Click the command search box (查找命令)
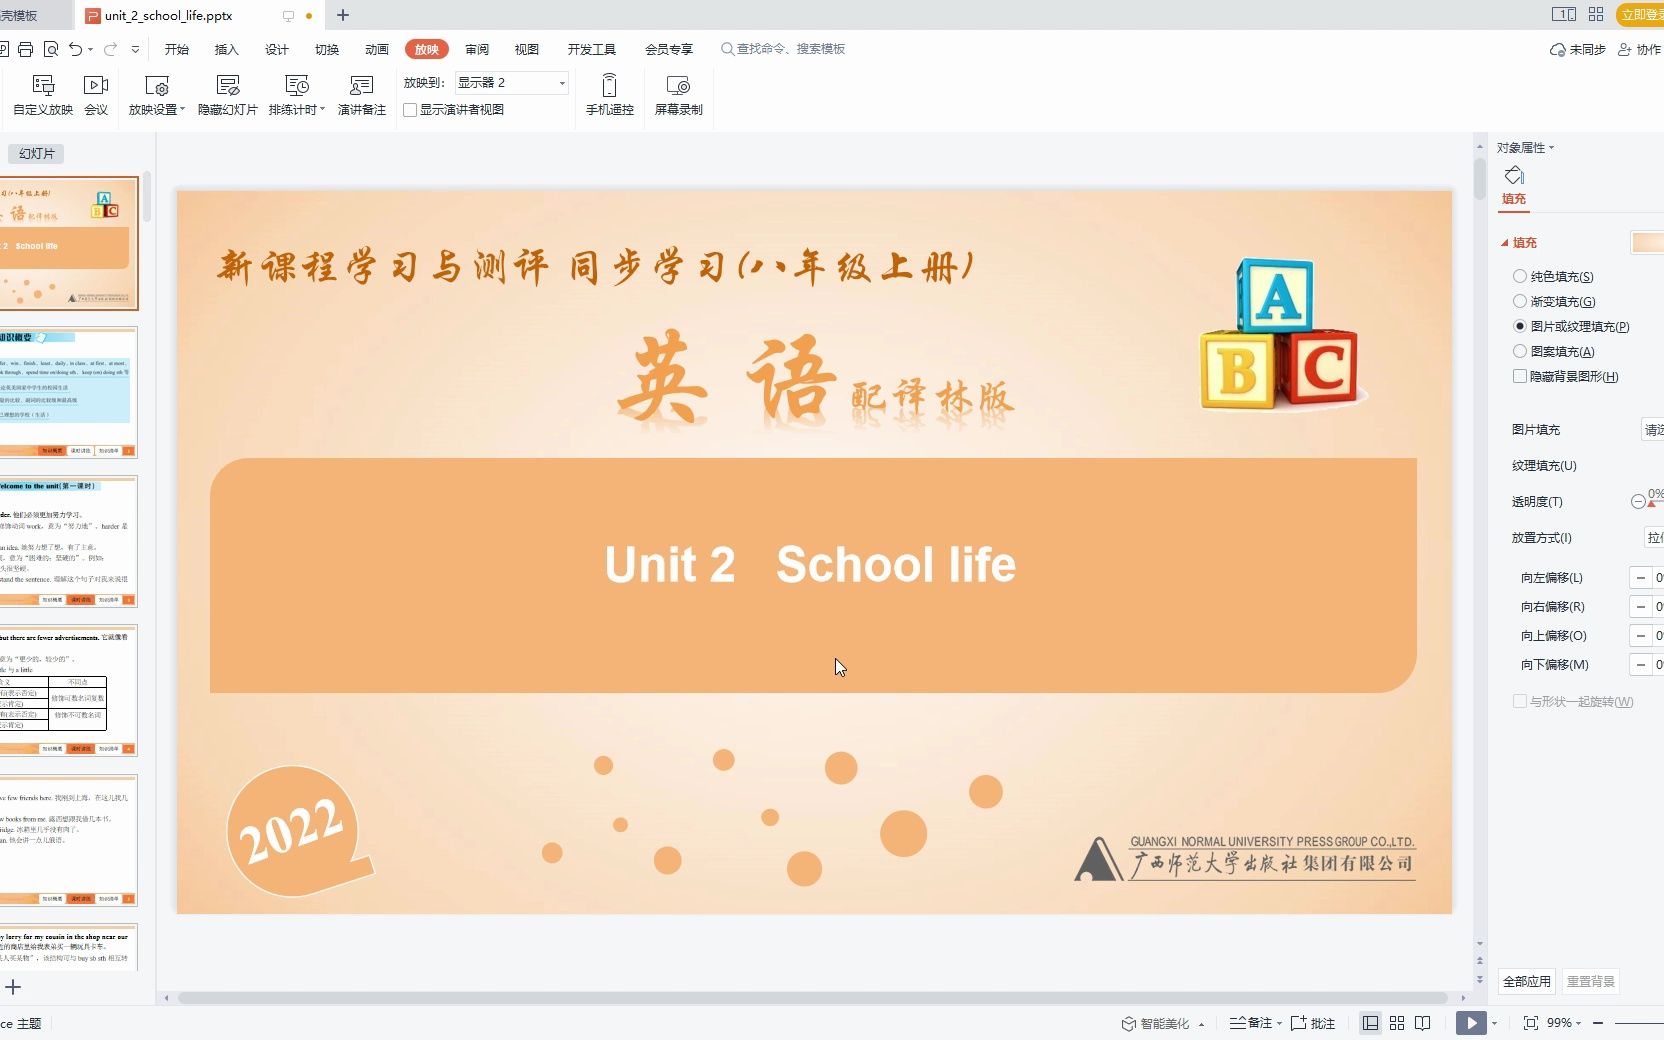 coord(783,49)
